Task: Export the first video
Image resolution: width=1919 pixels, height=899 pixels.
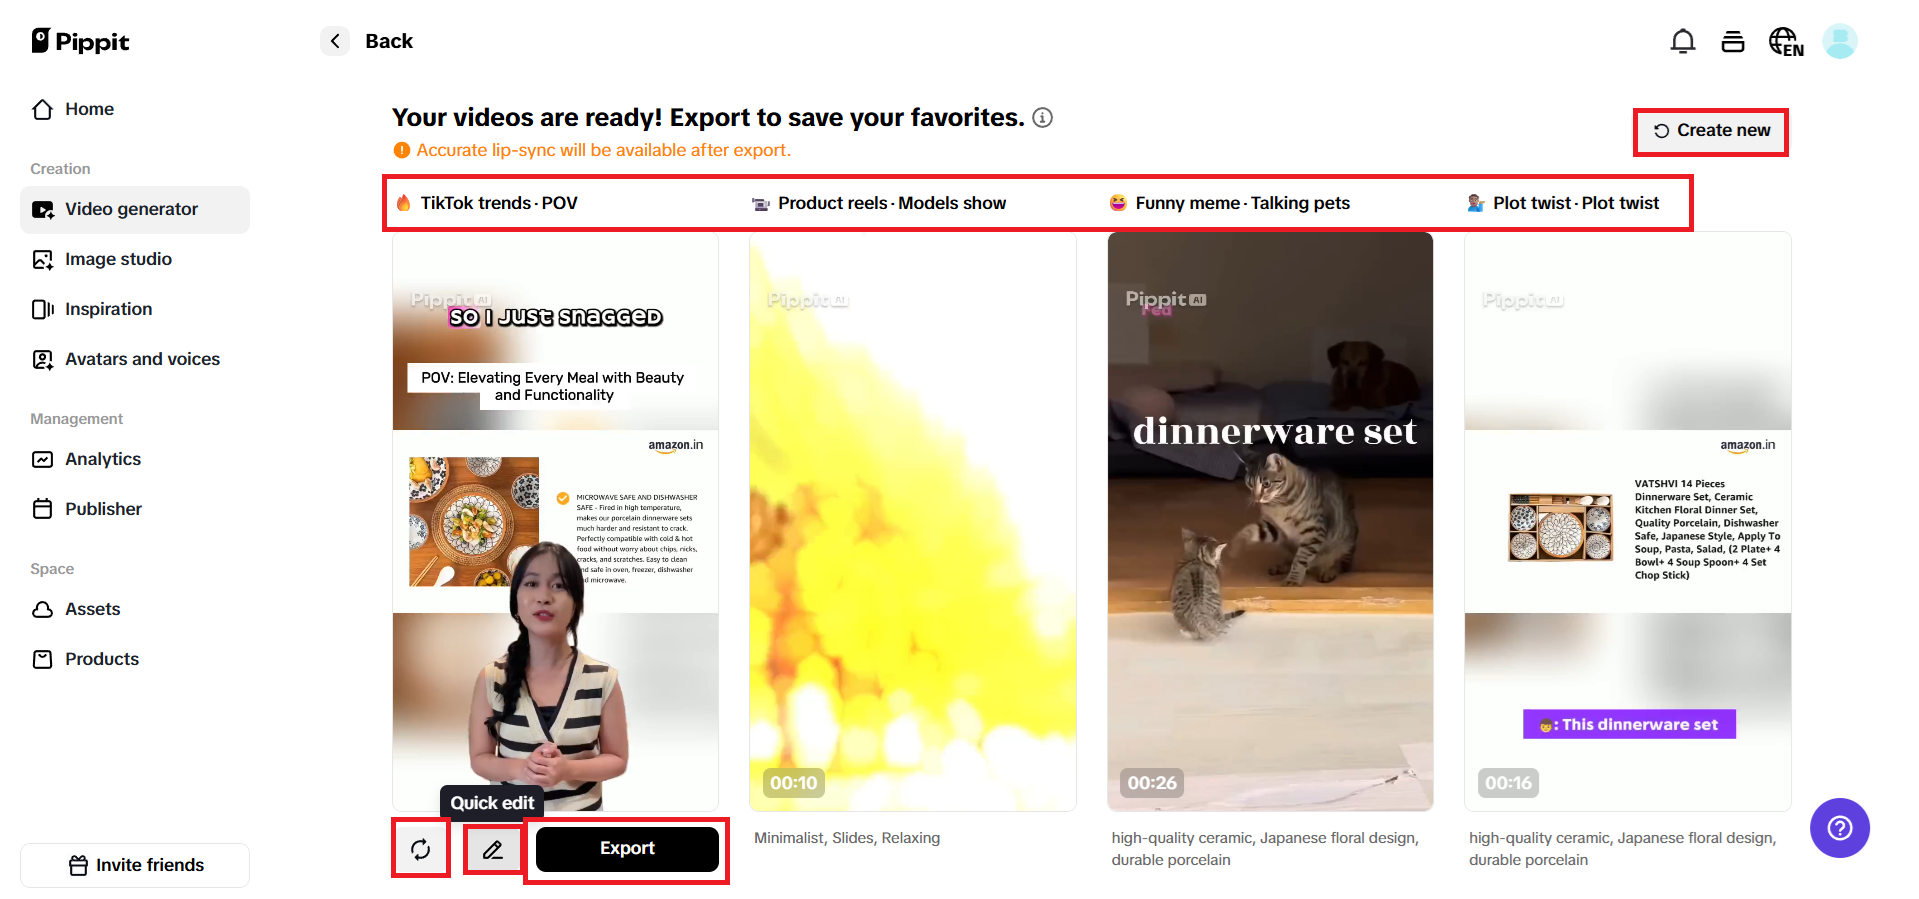Action: coord(627,849)
